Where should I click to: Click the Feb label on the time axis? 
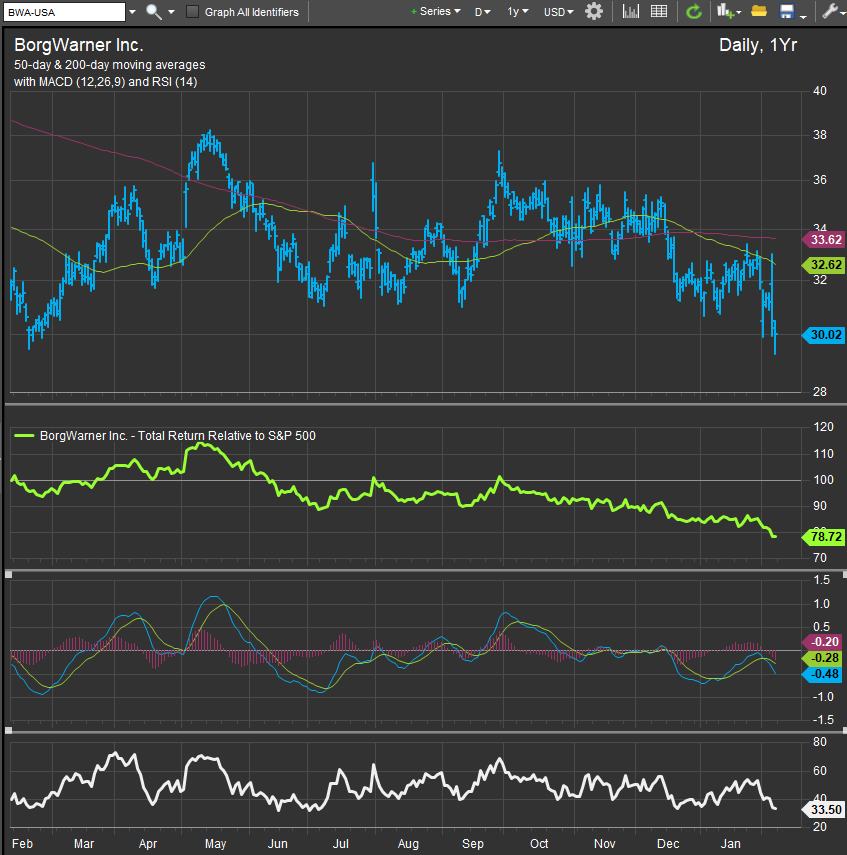[22, 844]
